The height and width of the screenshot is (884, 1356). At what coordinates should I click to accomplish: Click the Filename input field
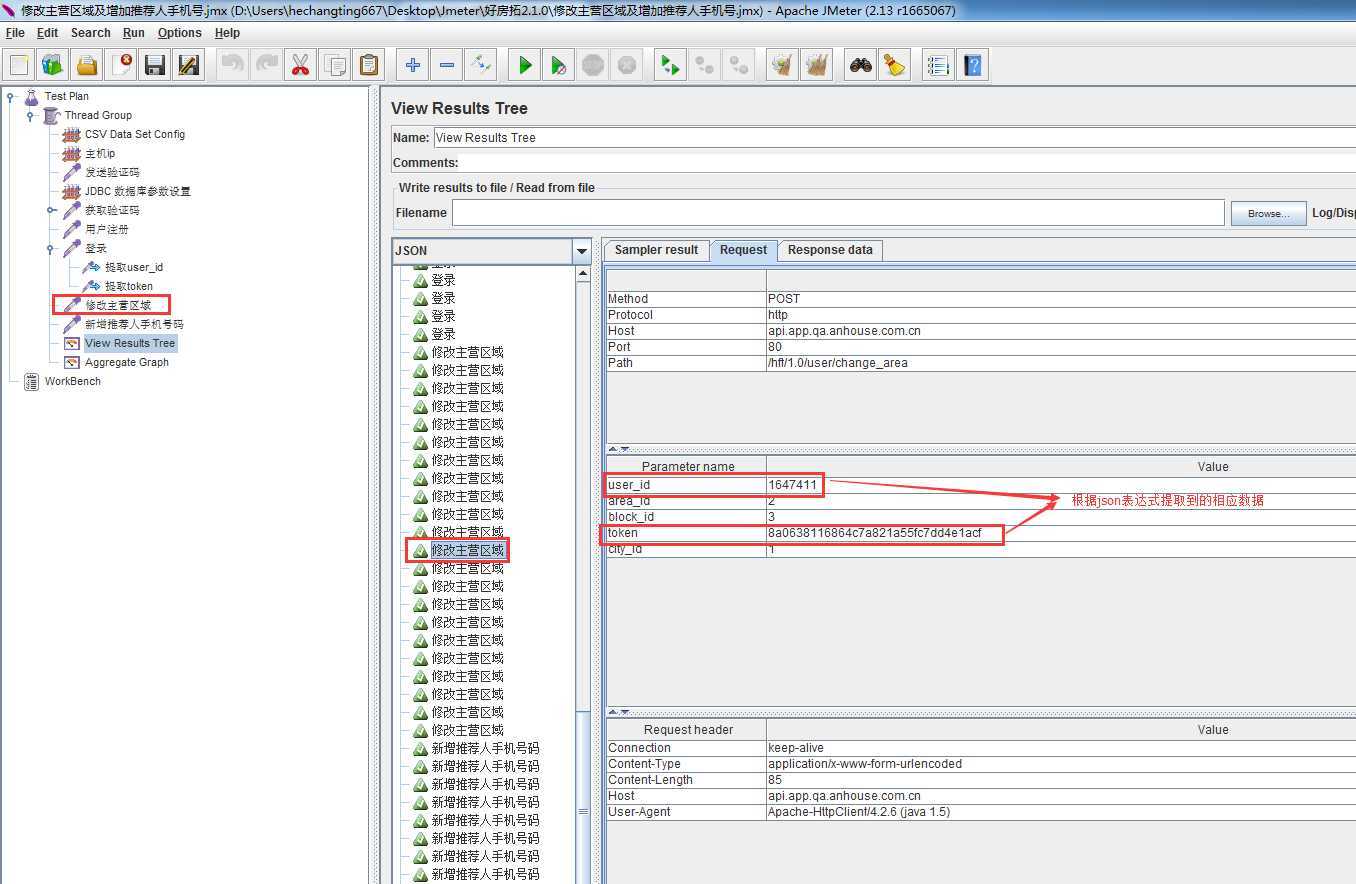tap(838, 213)
